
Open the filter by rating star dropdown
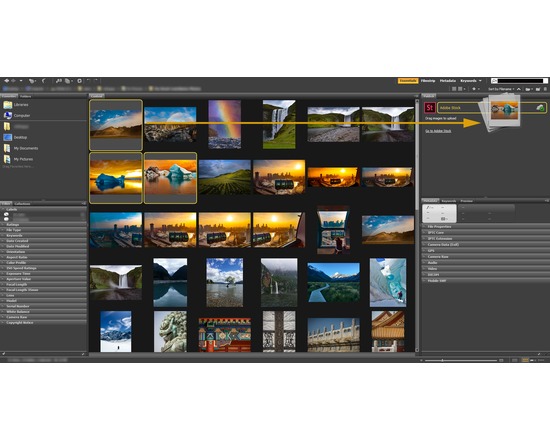(x=476, y=89)
